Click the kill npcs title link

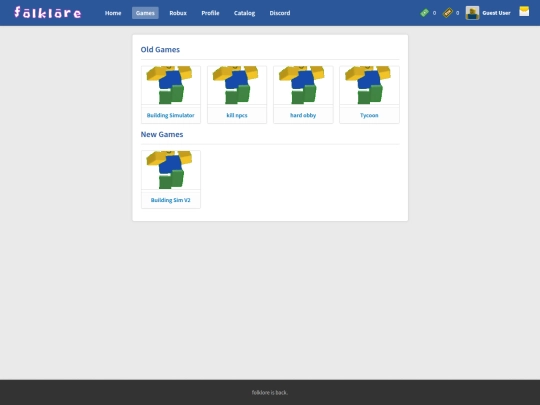coord(237,115)
